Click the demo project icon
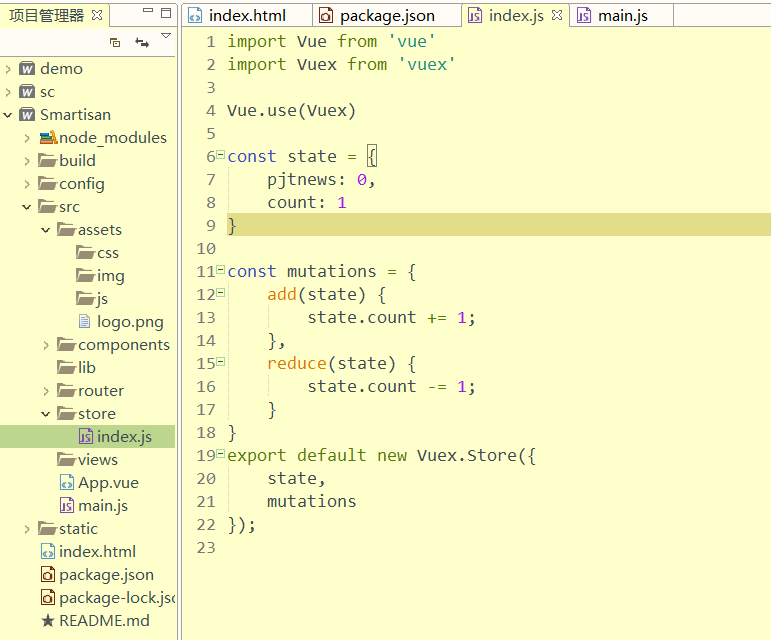The image size is (771, 640). click(27, 68)
